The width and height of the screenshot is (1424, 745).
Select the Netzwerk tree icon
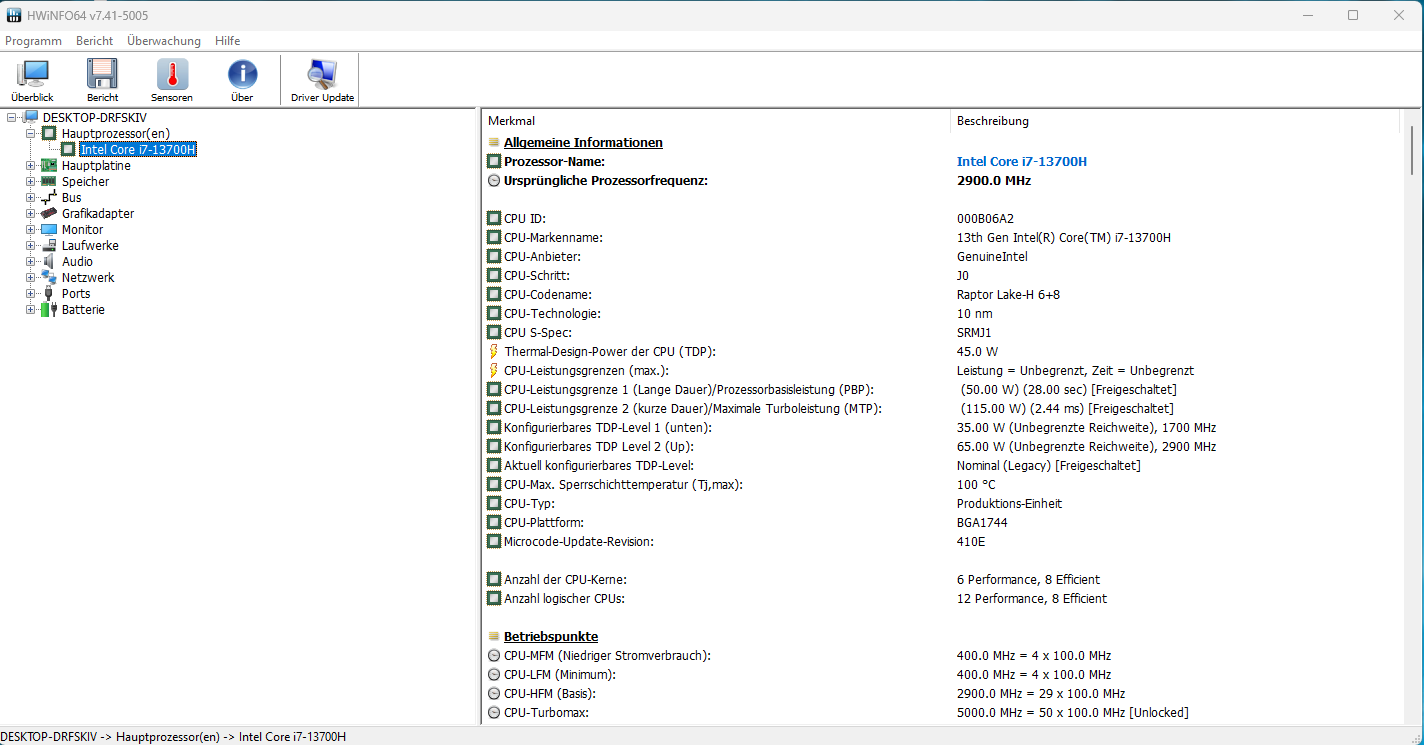(x=48, y=278)
